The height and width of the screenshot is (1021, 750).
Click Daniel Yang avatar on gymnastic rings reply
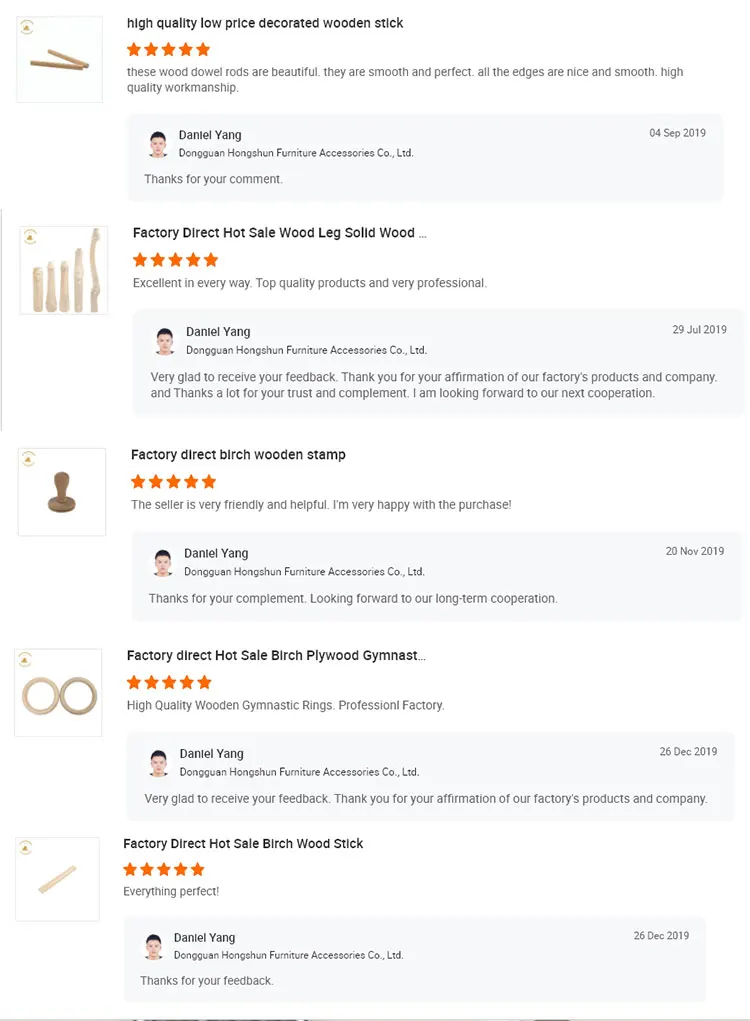(159, 763)
